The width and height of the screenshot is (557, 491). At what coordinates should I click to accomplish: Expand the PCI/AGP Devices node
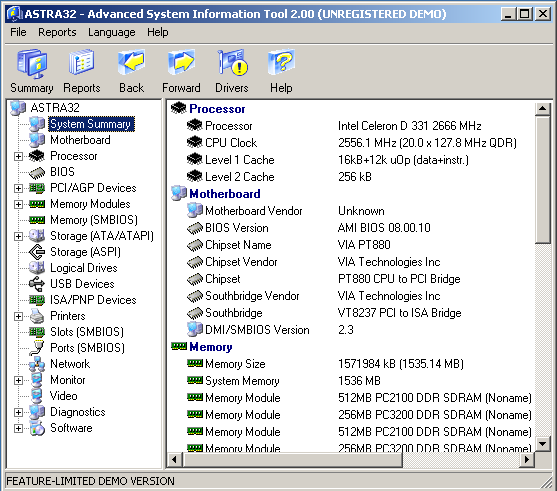[x=18, y=188]
